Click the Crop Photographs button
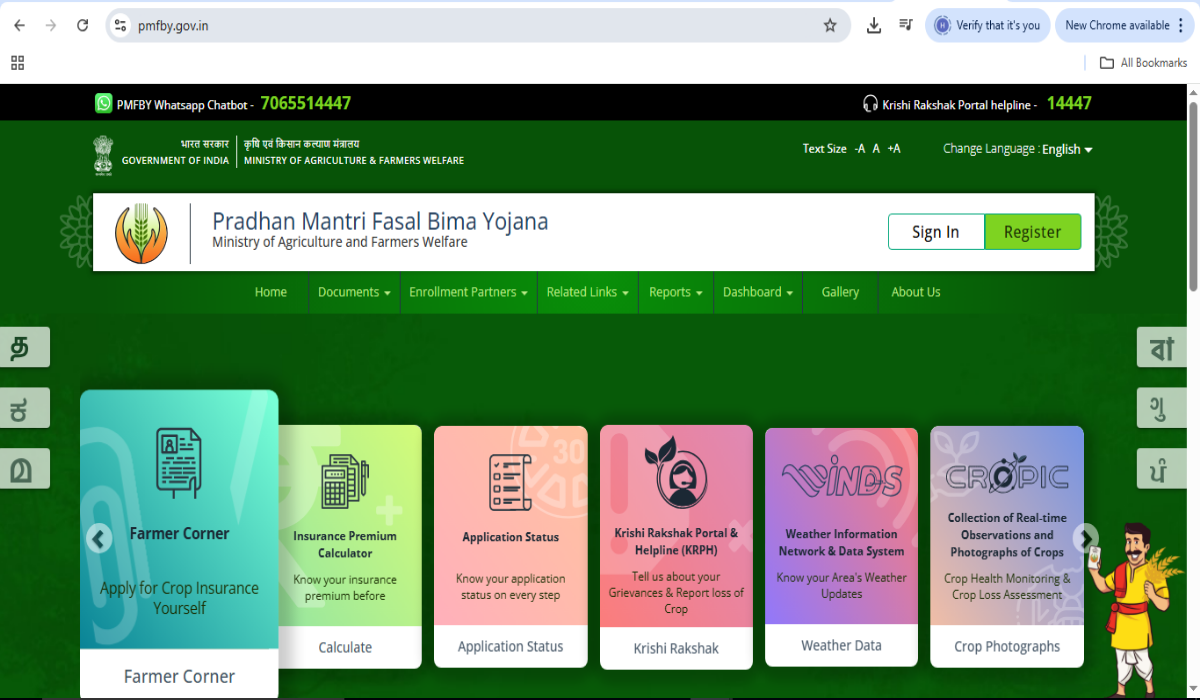 tap(1007, 646)
